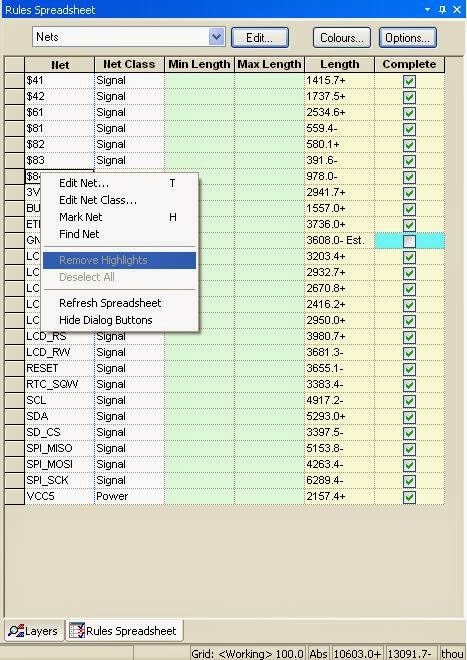Click net name cell SPI_MISO
Screen dimensions: 467x660
(x=59, y=448)
